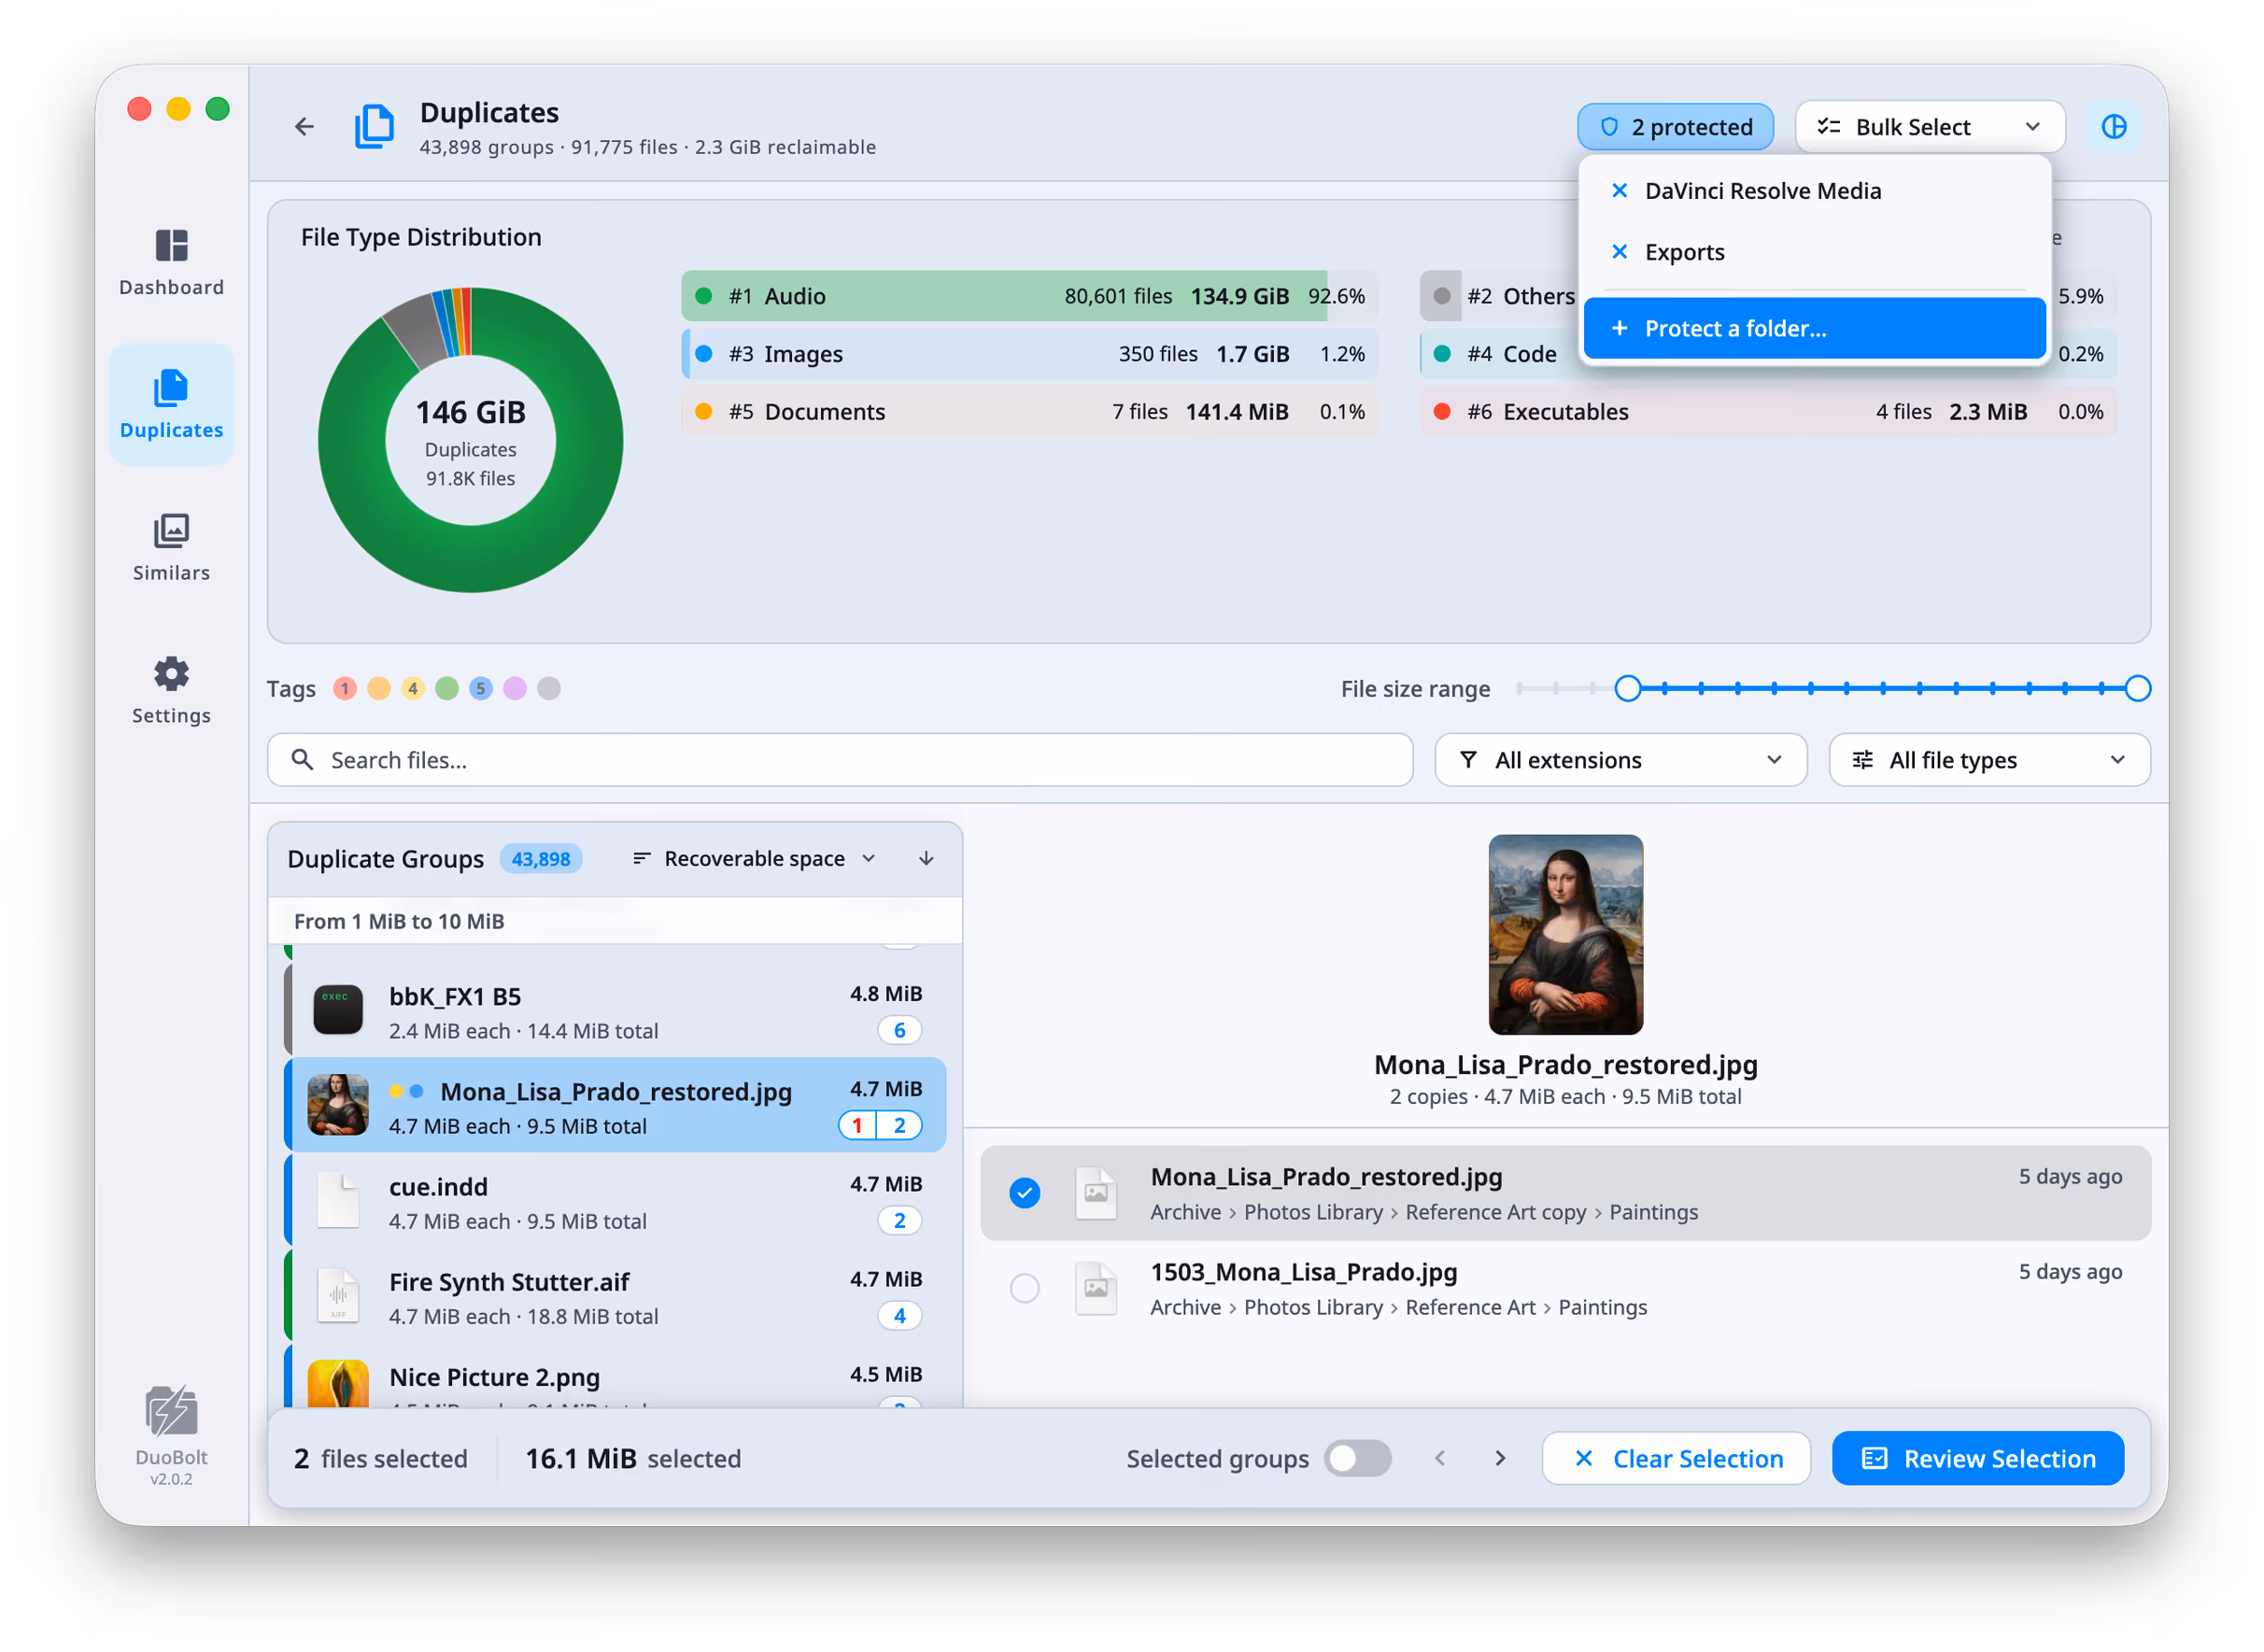Image resolution: width=2264 pixels, height=1652 pixels.
Task: Open the Dashboard sidebar icon
Action: click(171, 246)
